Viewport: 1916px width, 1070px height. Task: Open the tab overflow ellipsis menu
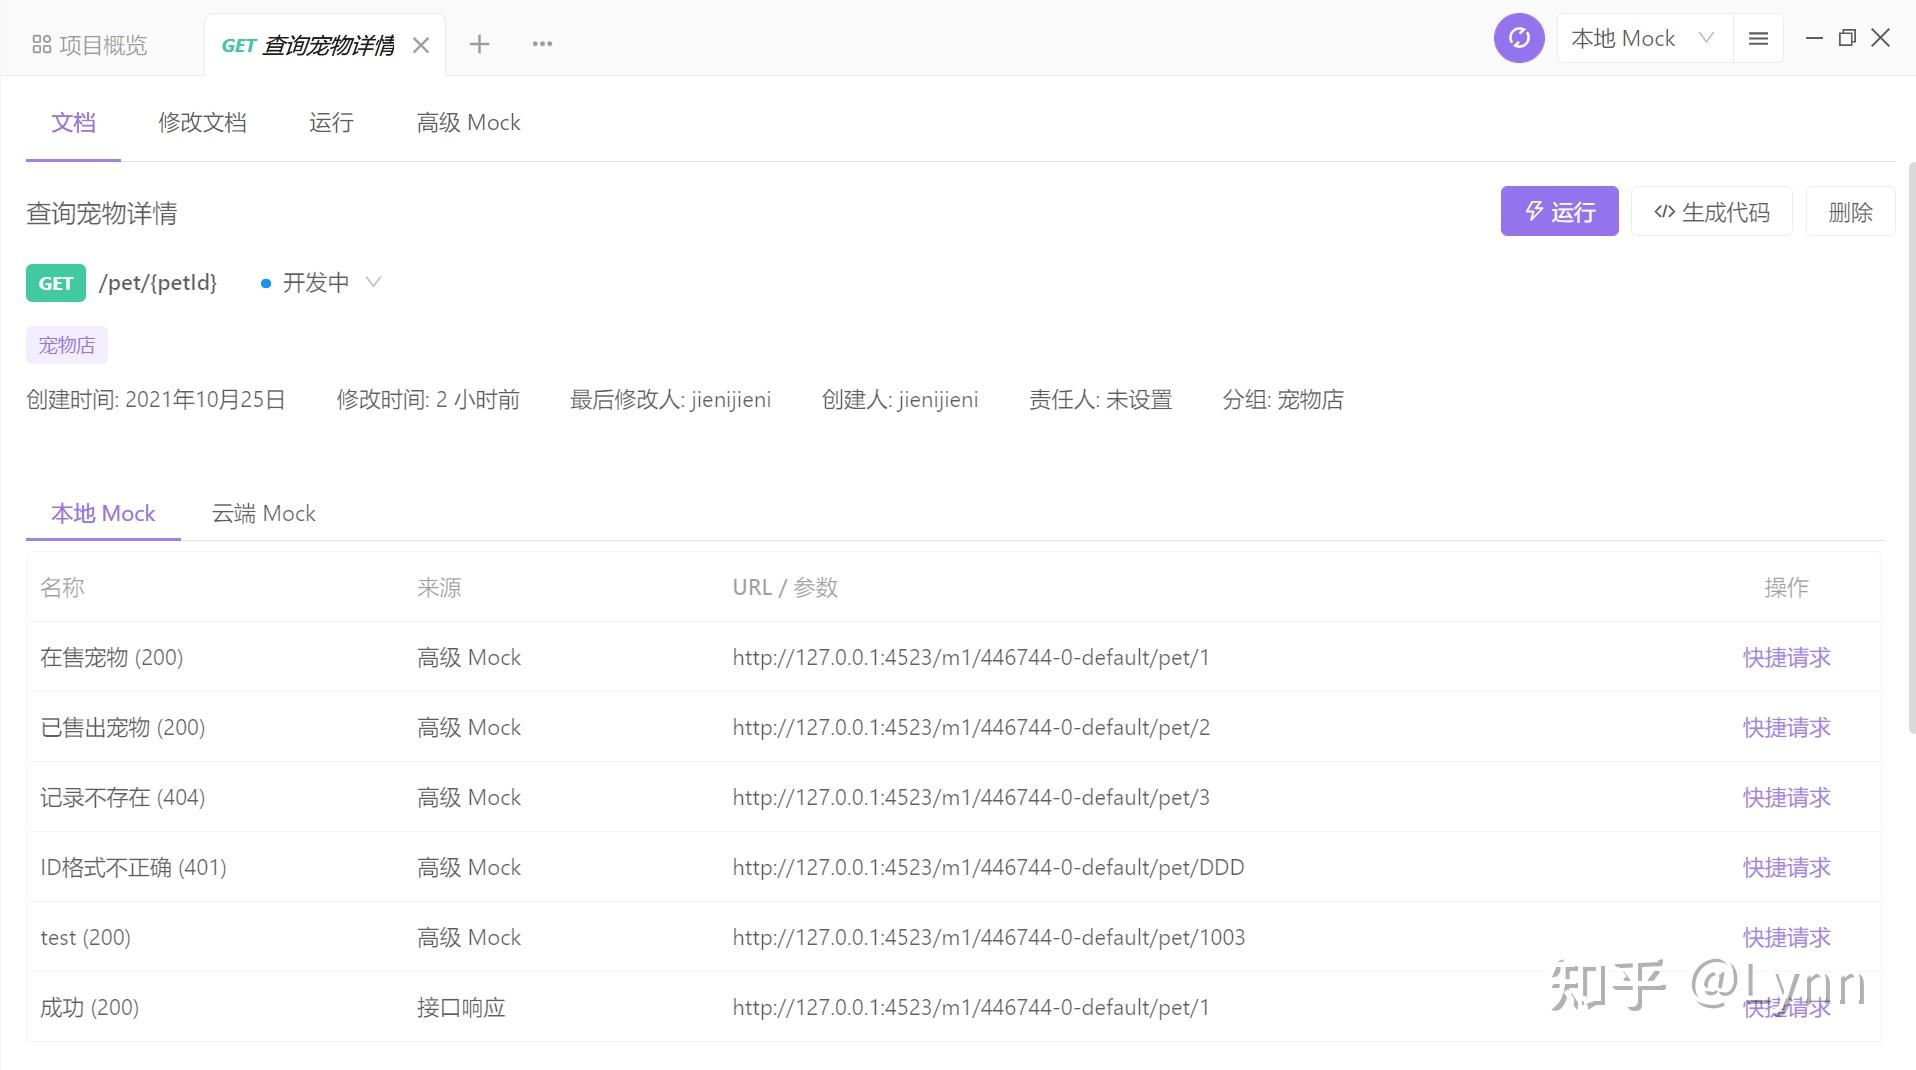(542, 44)
